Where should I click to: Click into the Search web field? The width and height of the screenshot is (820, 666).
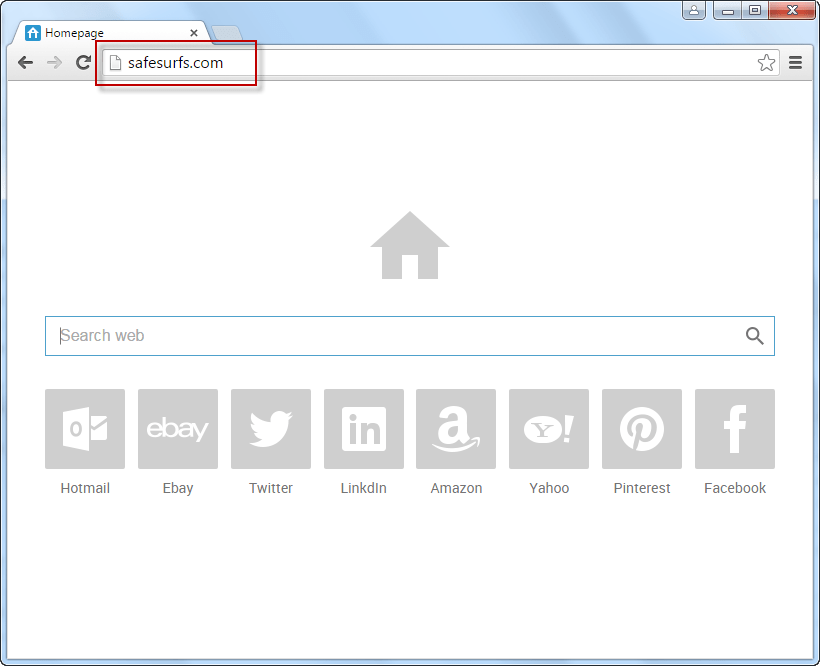410,336
